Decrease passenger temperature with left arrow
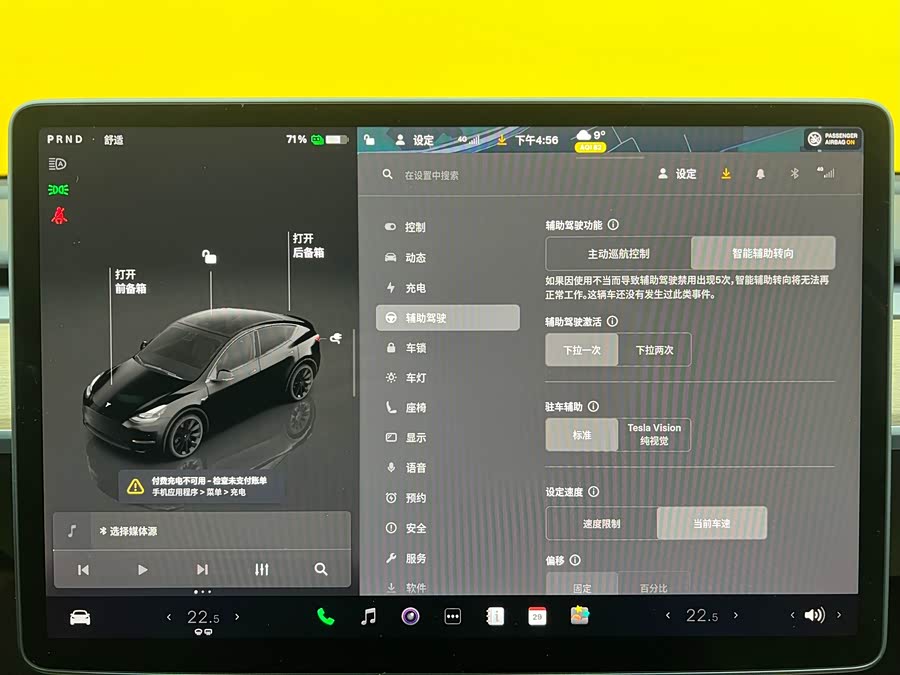Image resolution: width=900 pixels, height=675 pixels. tap(668, 615)
